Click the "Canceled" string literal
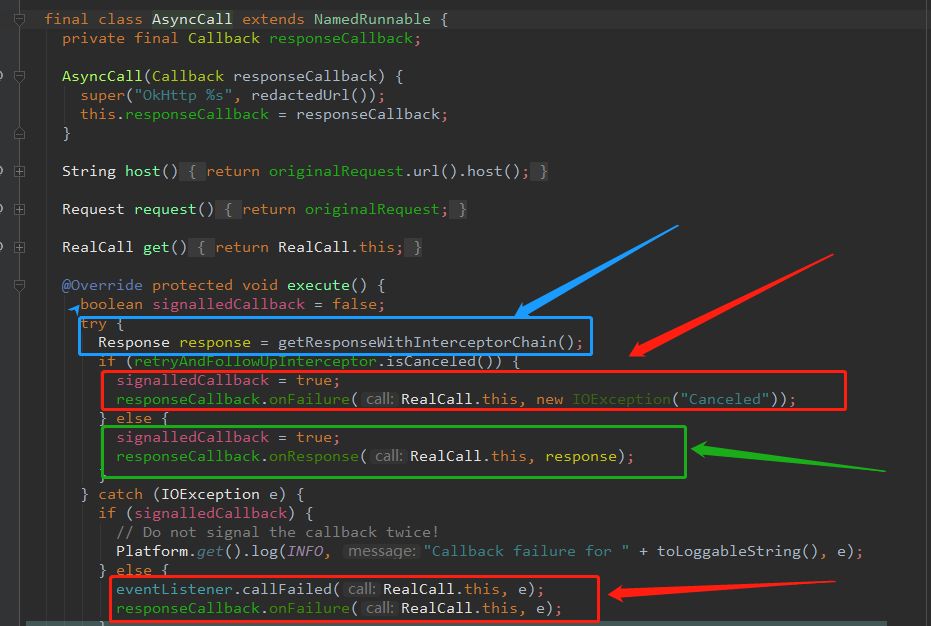Viewport: 931px width, 626px height. pyautogui.click(x=725, y=400)
